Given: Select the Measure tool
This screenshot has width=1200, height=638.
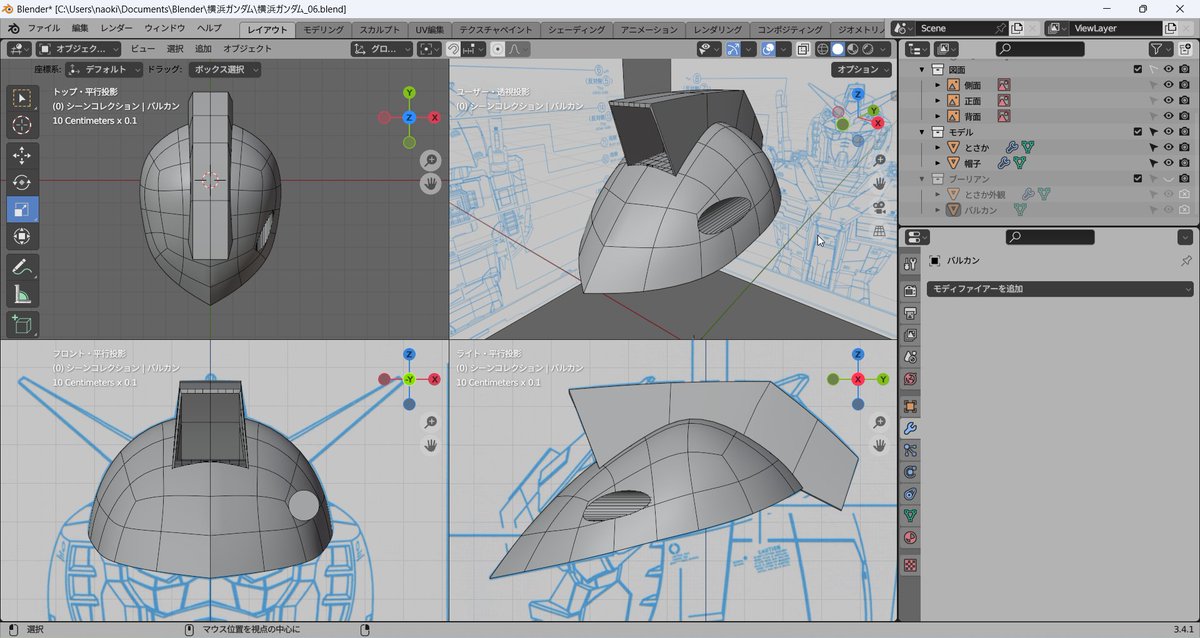Looking at the screenshot, I should point(22,294).
